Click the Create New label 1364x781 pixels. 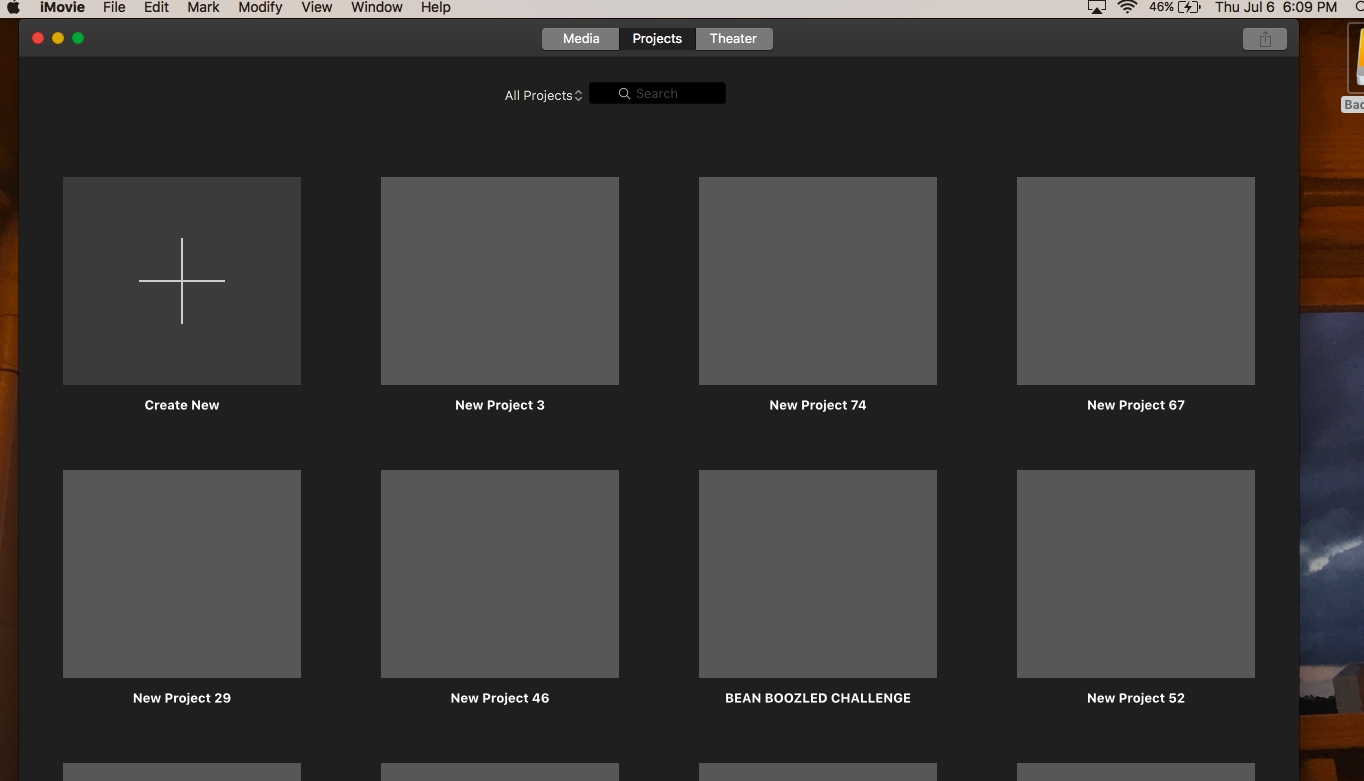click(182, 405)
